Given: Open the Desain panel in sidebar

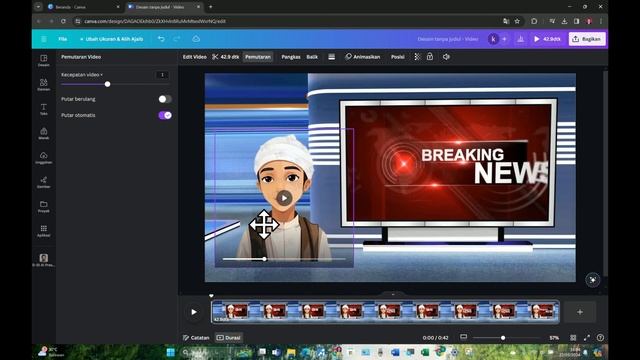Looking at the screenshot, I should tap(44, 60).
